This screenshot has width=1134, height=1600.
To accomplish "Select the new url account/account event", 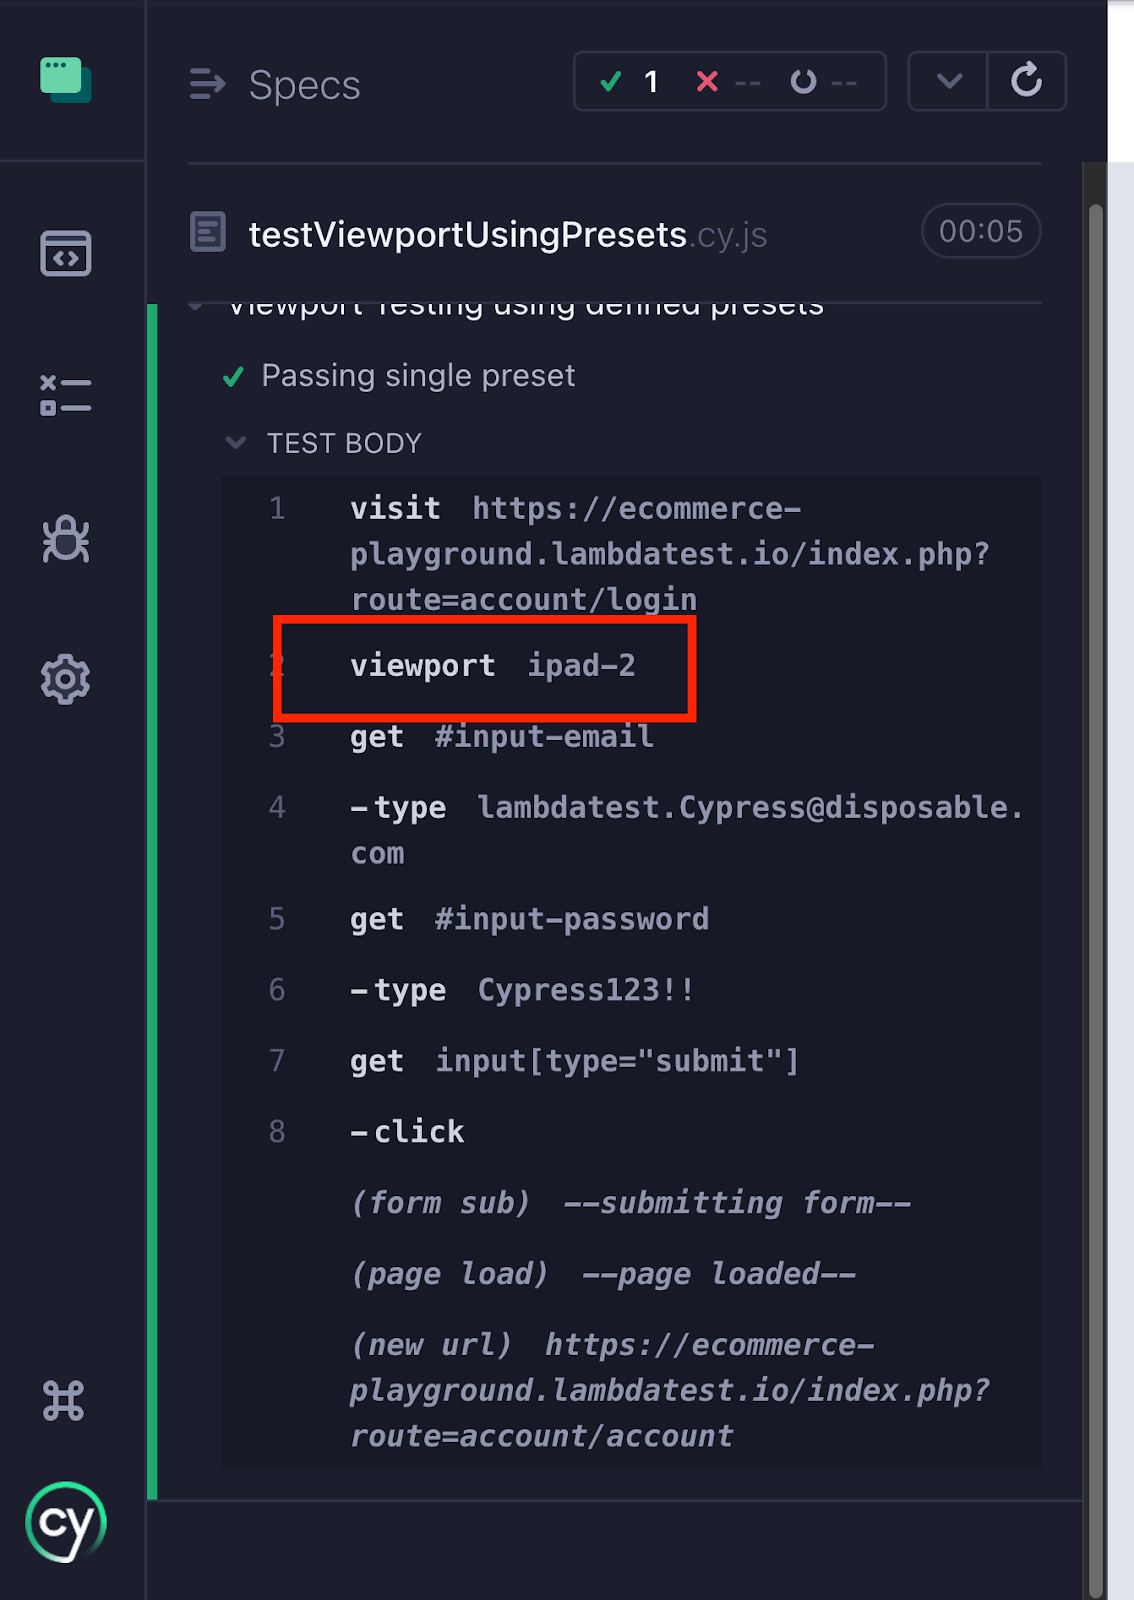I will click(x=631, y=1390).
